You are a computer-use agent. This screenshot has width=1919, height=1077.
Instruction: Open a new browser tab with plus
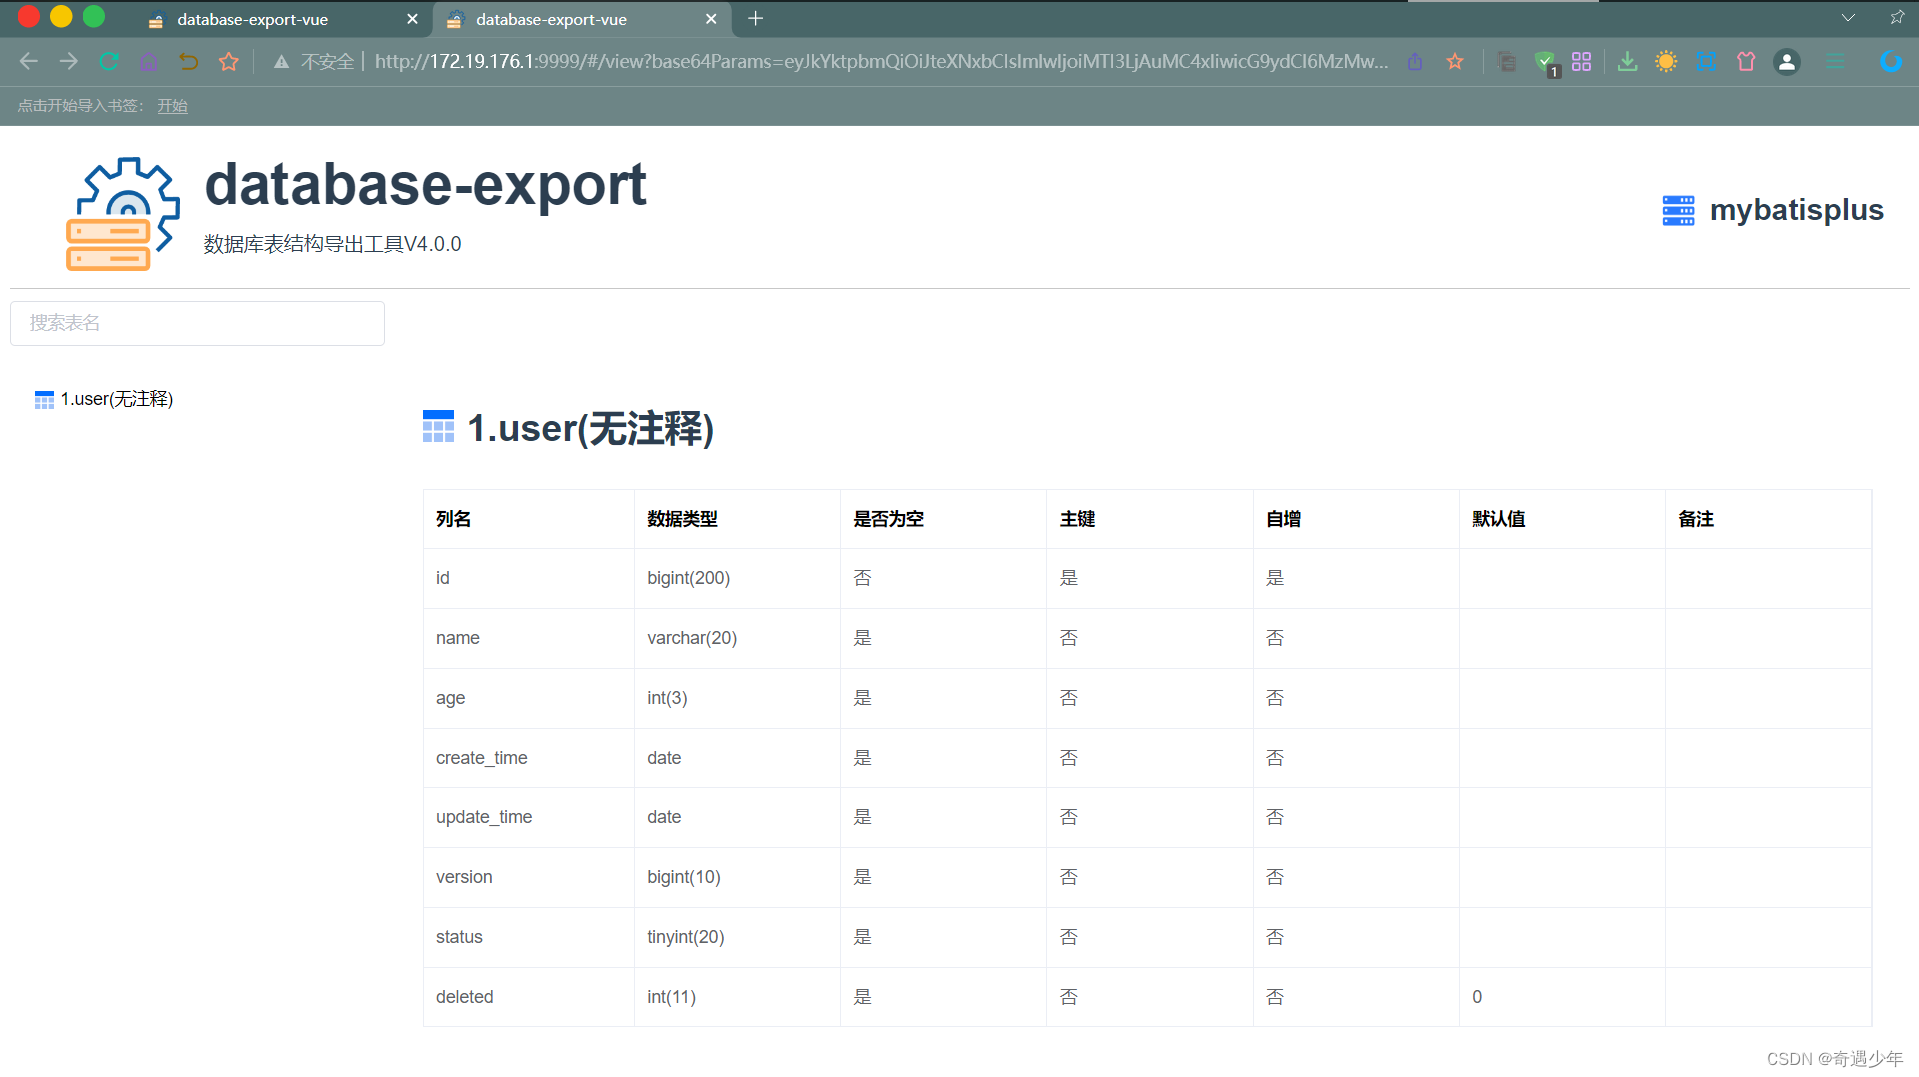click(x=756, y=19)
